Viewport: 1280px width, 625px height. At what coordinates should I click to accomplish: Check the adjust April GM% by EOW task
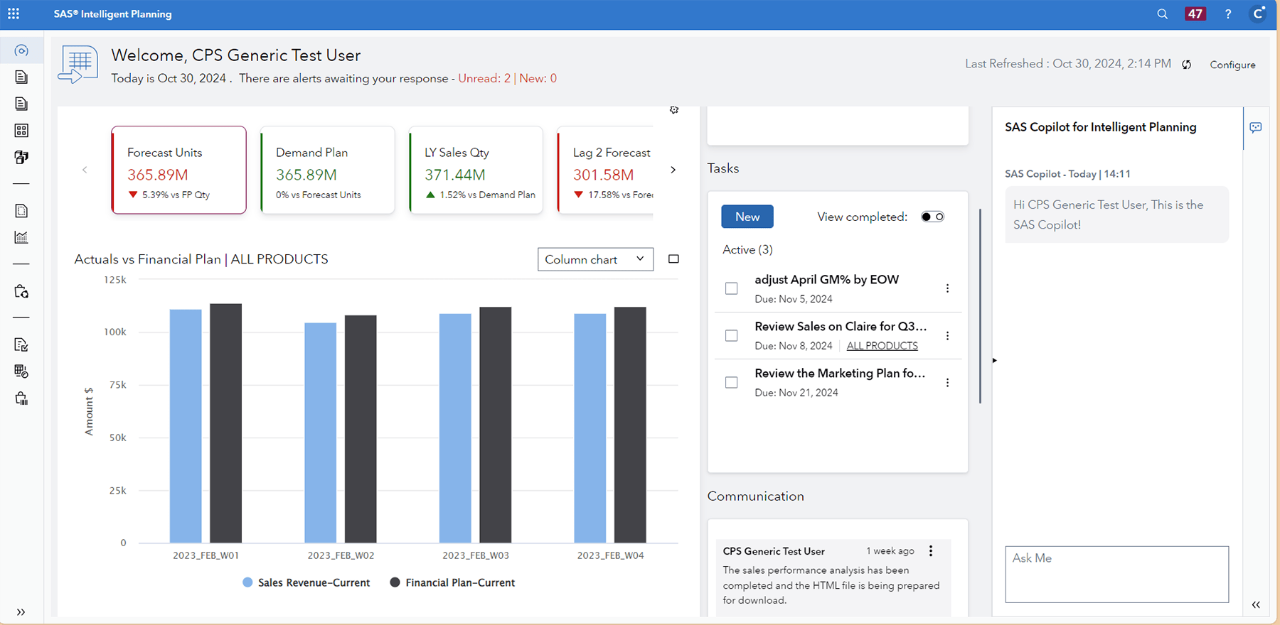click(731, 288)
